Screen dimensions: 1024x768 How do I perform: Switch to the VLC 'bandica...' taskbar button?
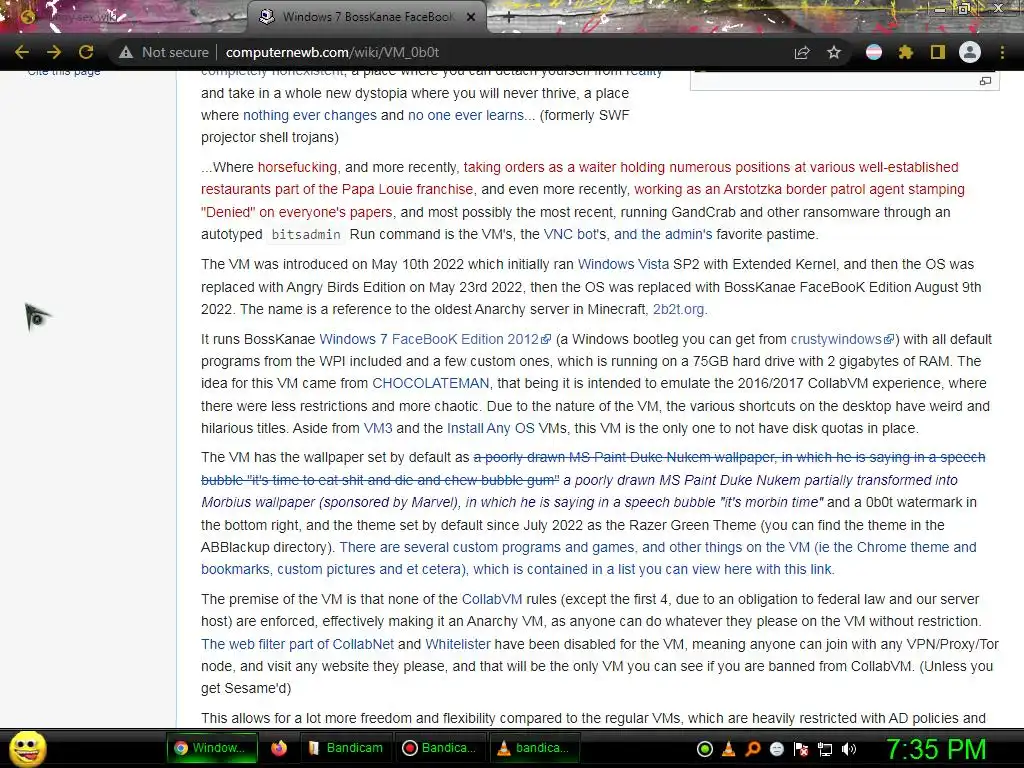click(x=535, y=748)
